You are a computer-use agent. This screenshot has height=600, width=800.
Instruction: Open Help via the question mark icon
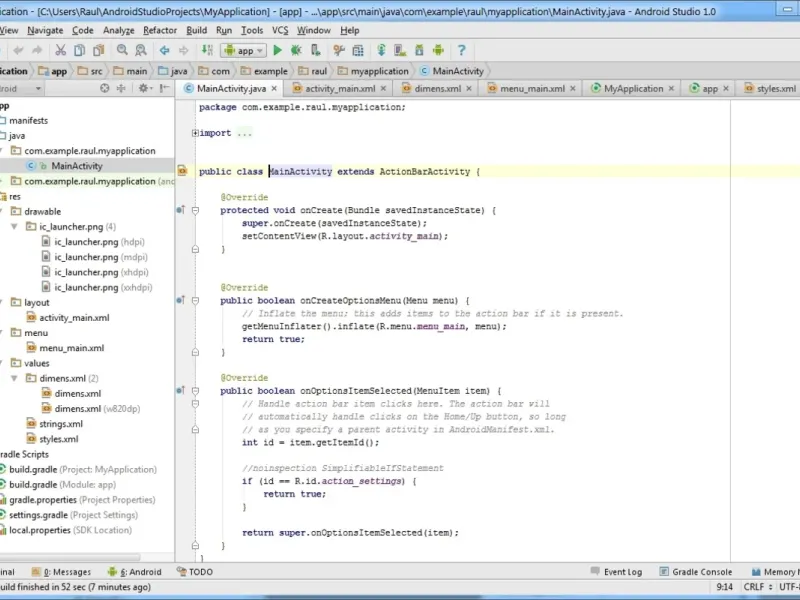(x=461, y=50)
